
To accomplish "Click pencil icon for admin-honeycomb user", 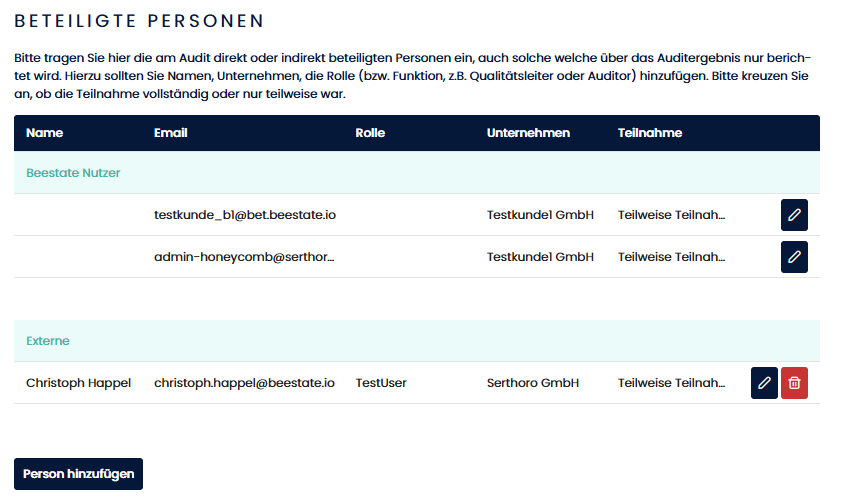I will (794, 257).
